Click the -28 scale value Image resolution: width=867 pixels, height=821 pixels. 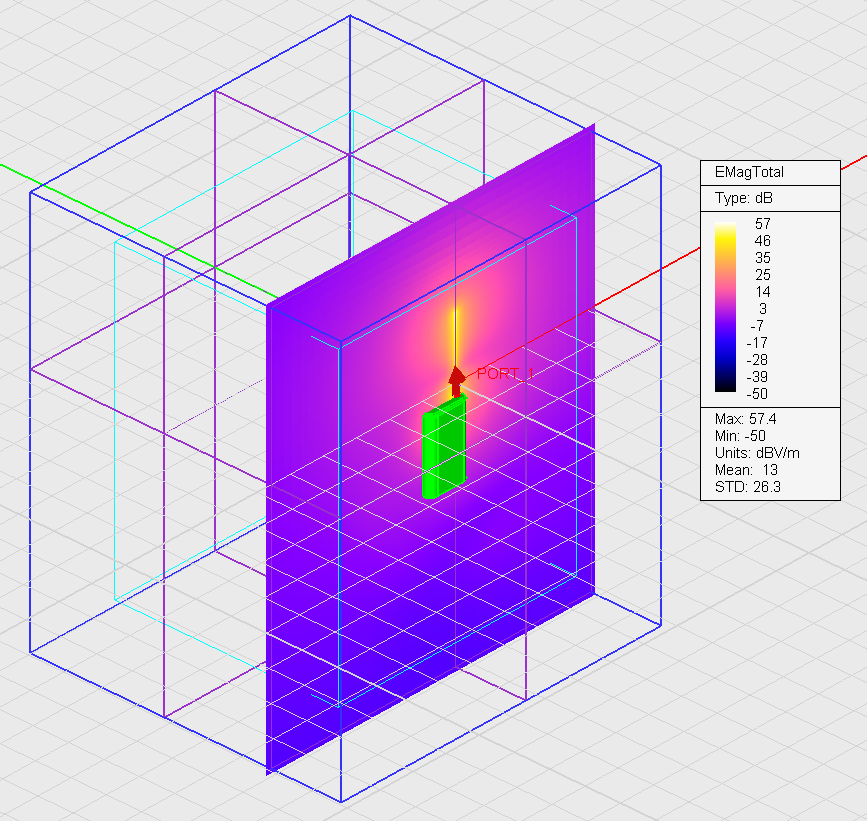click(x=757, y=360)
